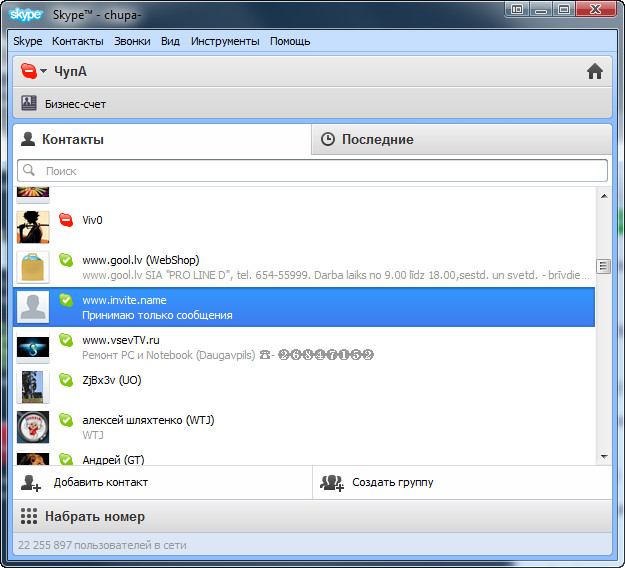Select the алексей шляхтенко (WTJ) contact

(x=304, y=426)
